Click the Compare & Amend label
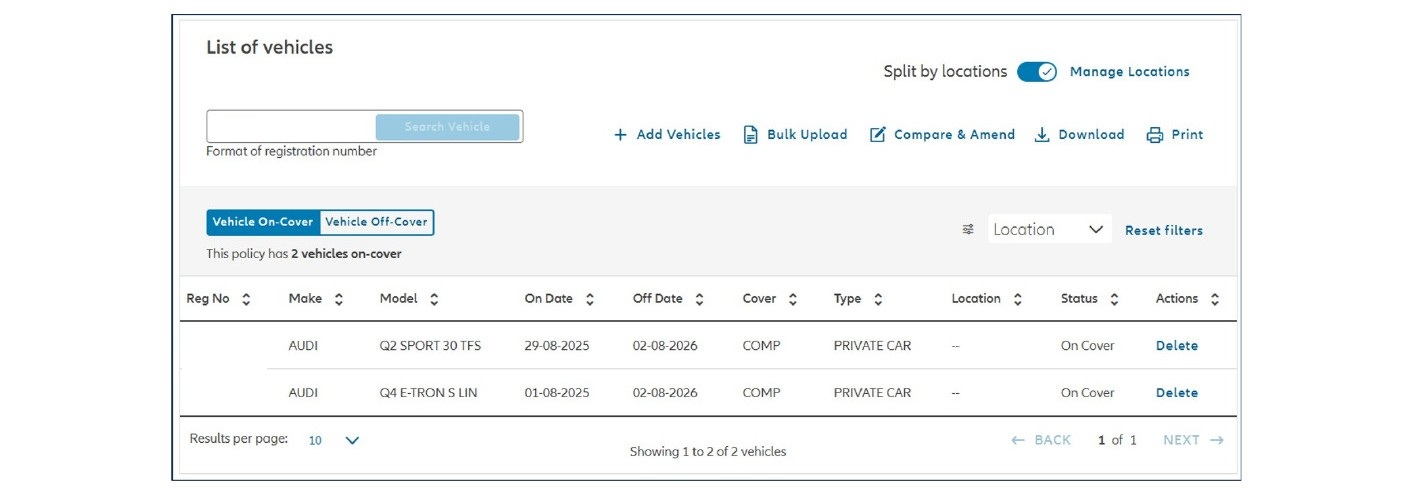Image resolution: width=1414 pixels, height=492 pixels. [954, 134]
